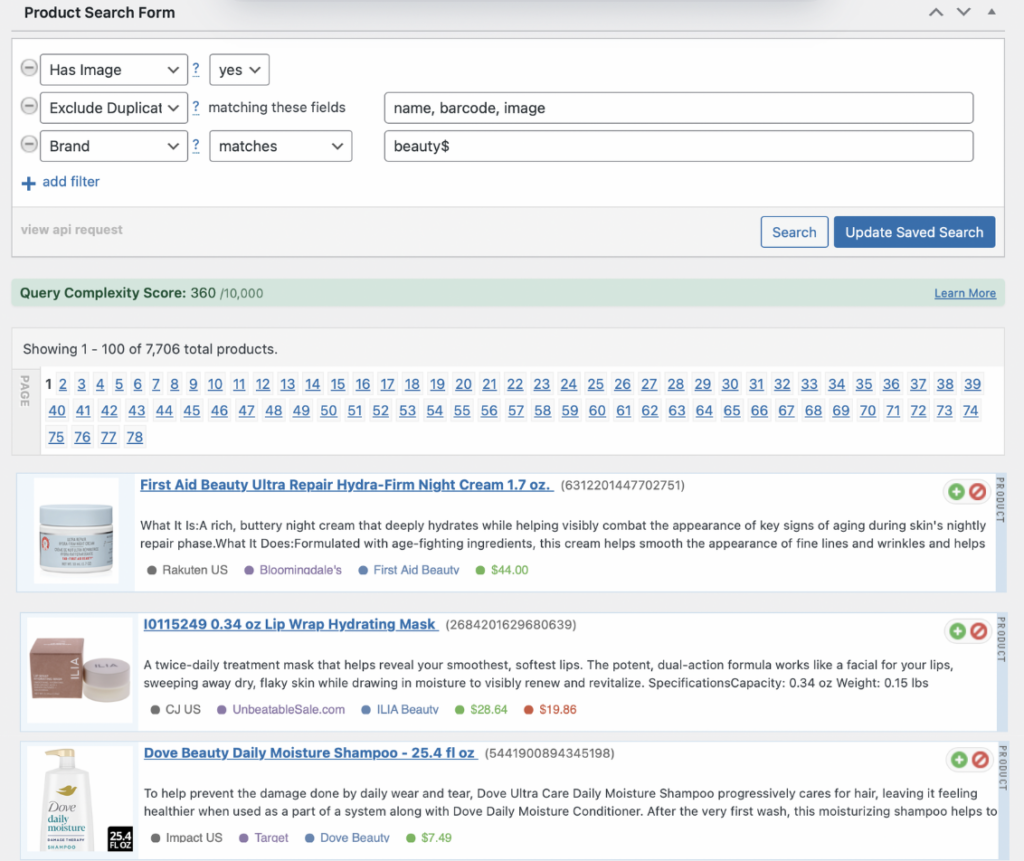Block Lip Wrap Hydrating Mask product
Image resolution: width=1024 pixels, height=861 pixels.
pos(978,631)
